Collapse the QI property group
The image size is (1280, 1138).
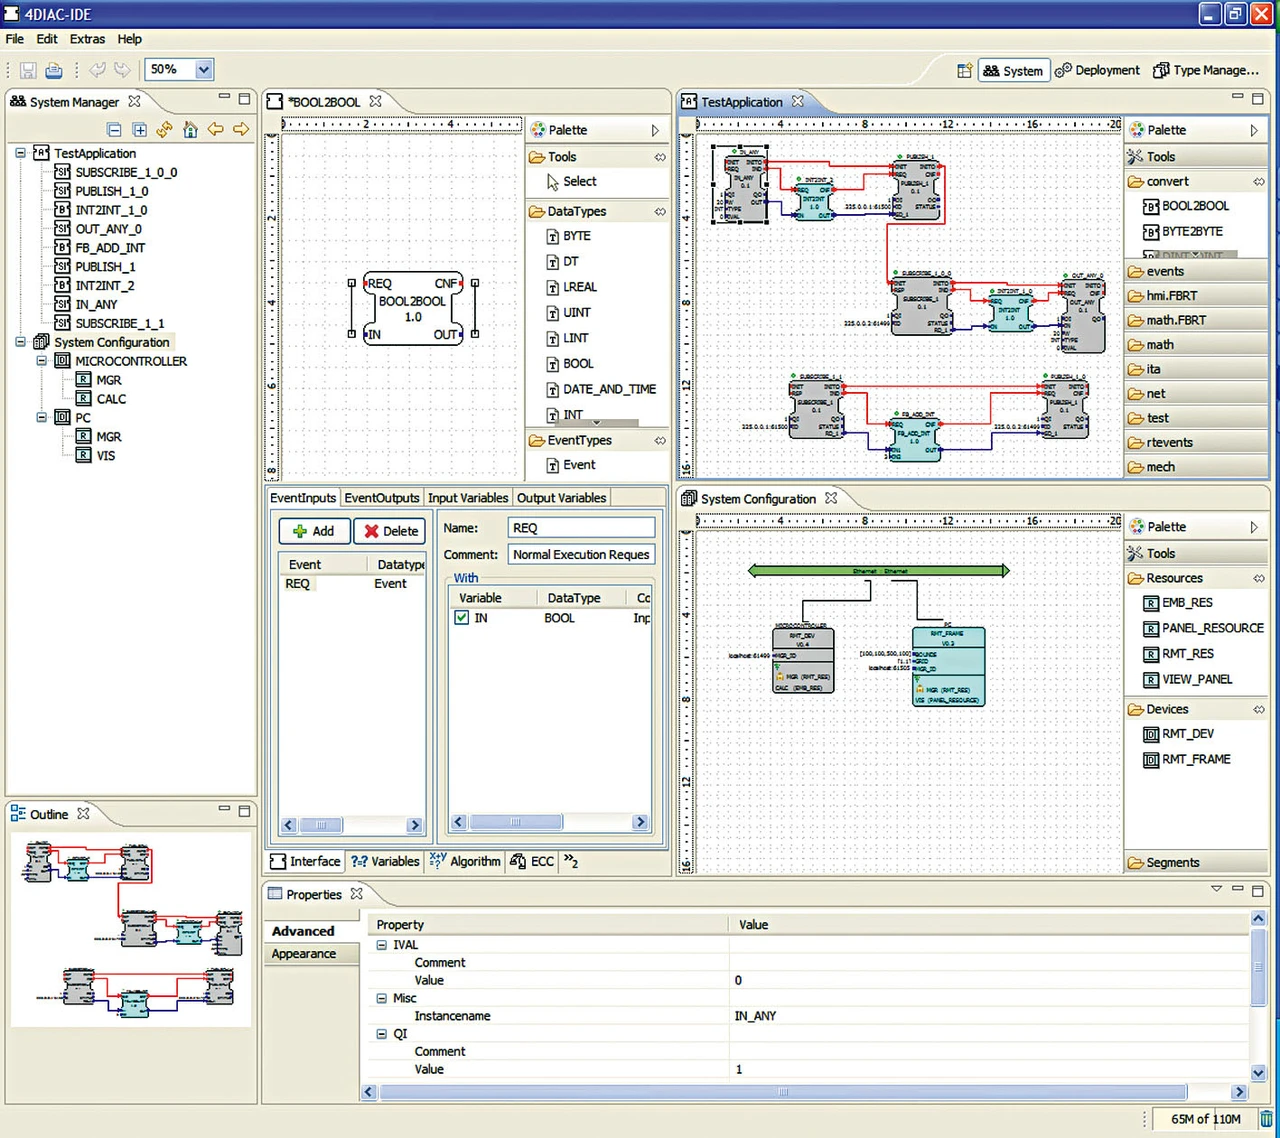coord(381,1034)
